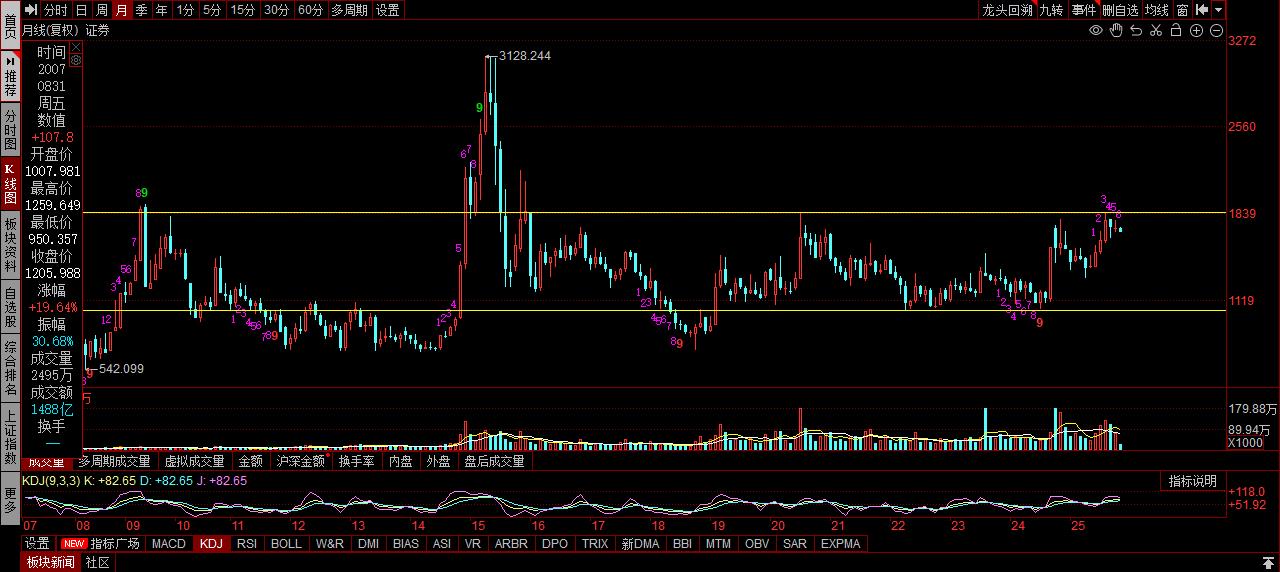Open the 板块新闻 bottom tab
The image size is (1280, 572).
(x=51, y=562)
